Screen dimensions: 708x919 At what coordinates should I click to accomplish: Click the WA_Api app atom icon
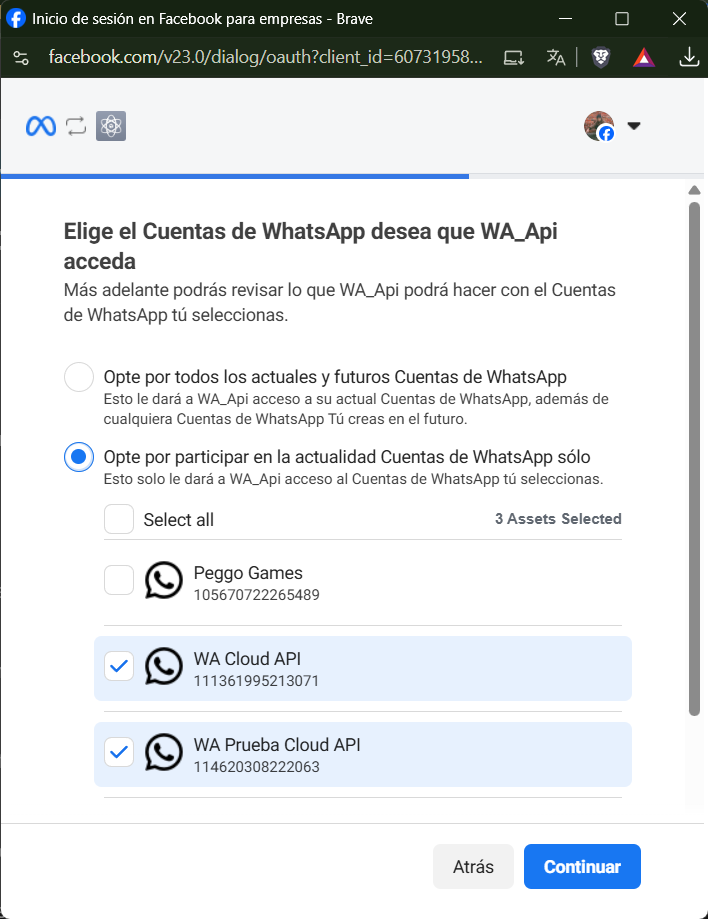[110, 126]
